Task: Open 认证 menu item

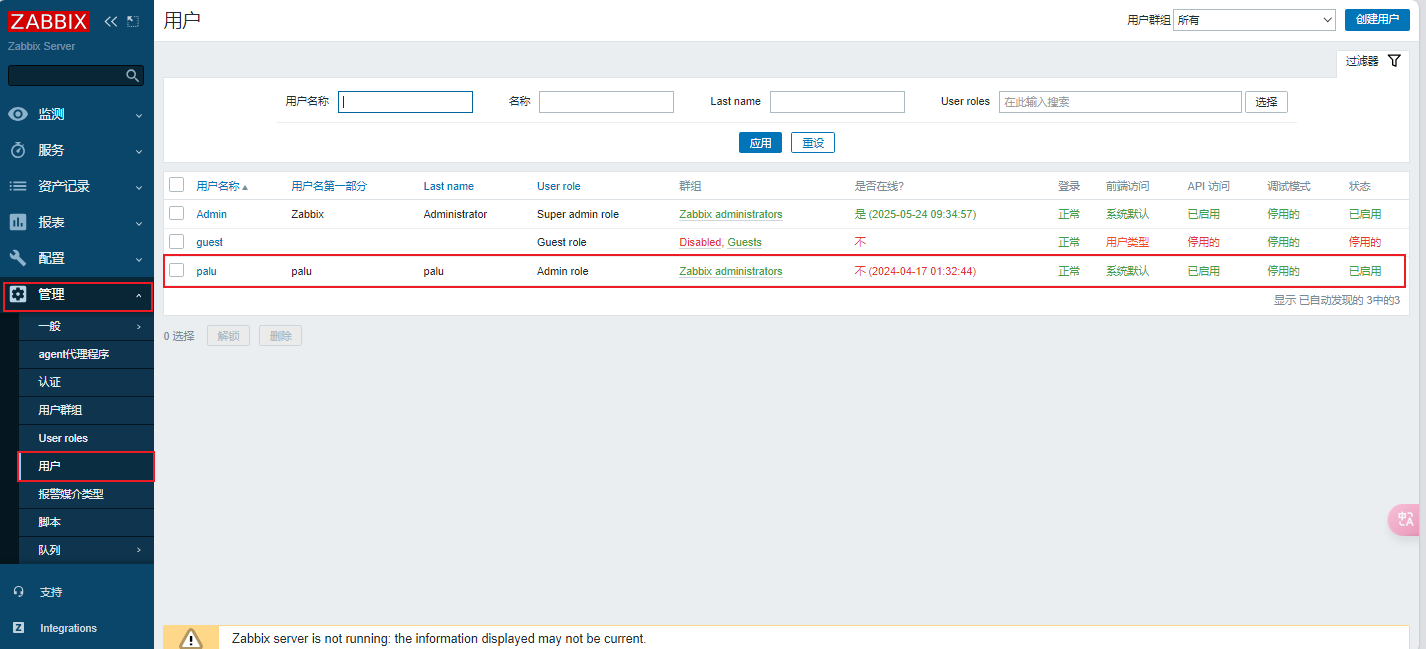Action: click(86, 382)
